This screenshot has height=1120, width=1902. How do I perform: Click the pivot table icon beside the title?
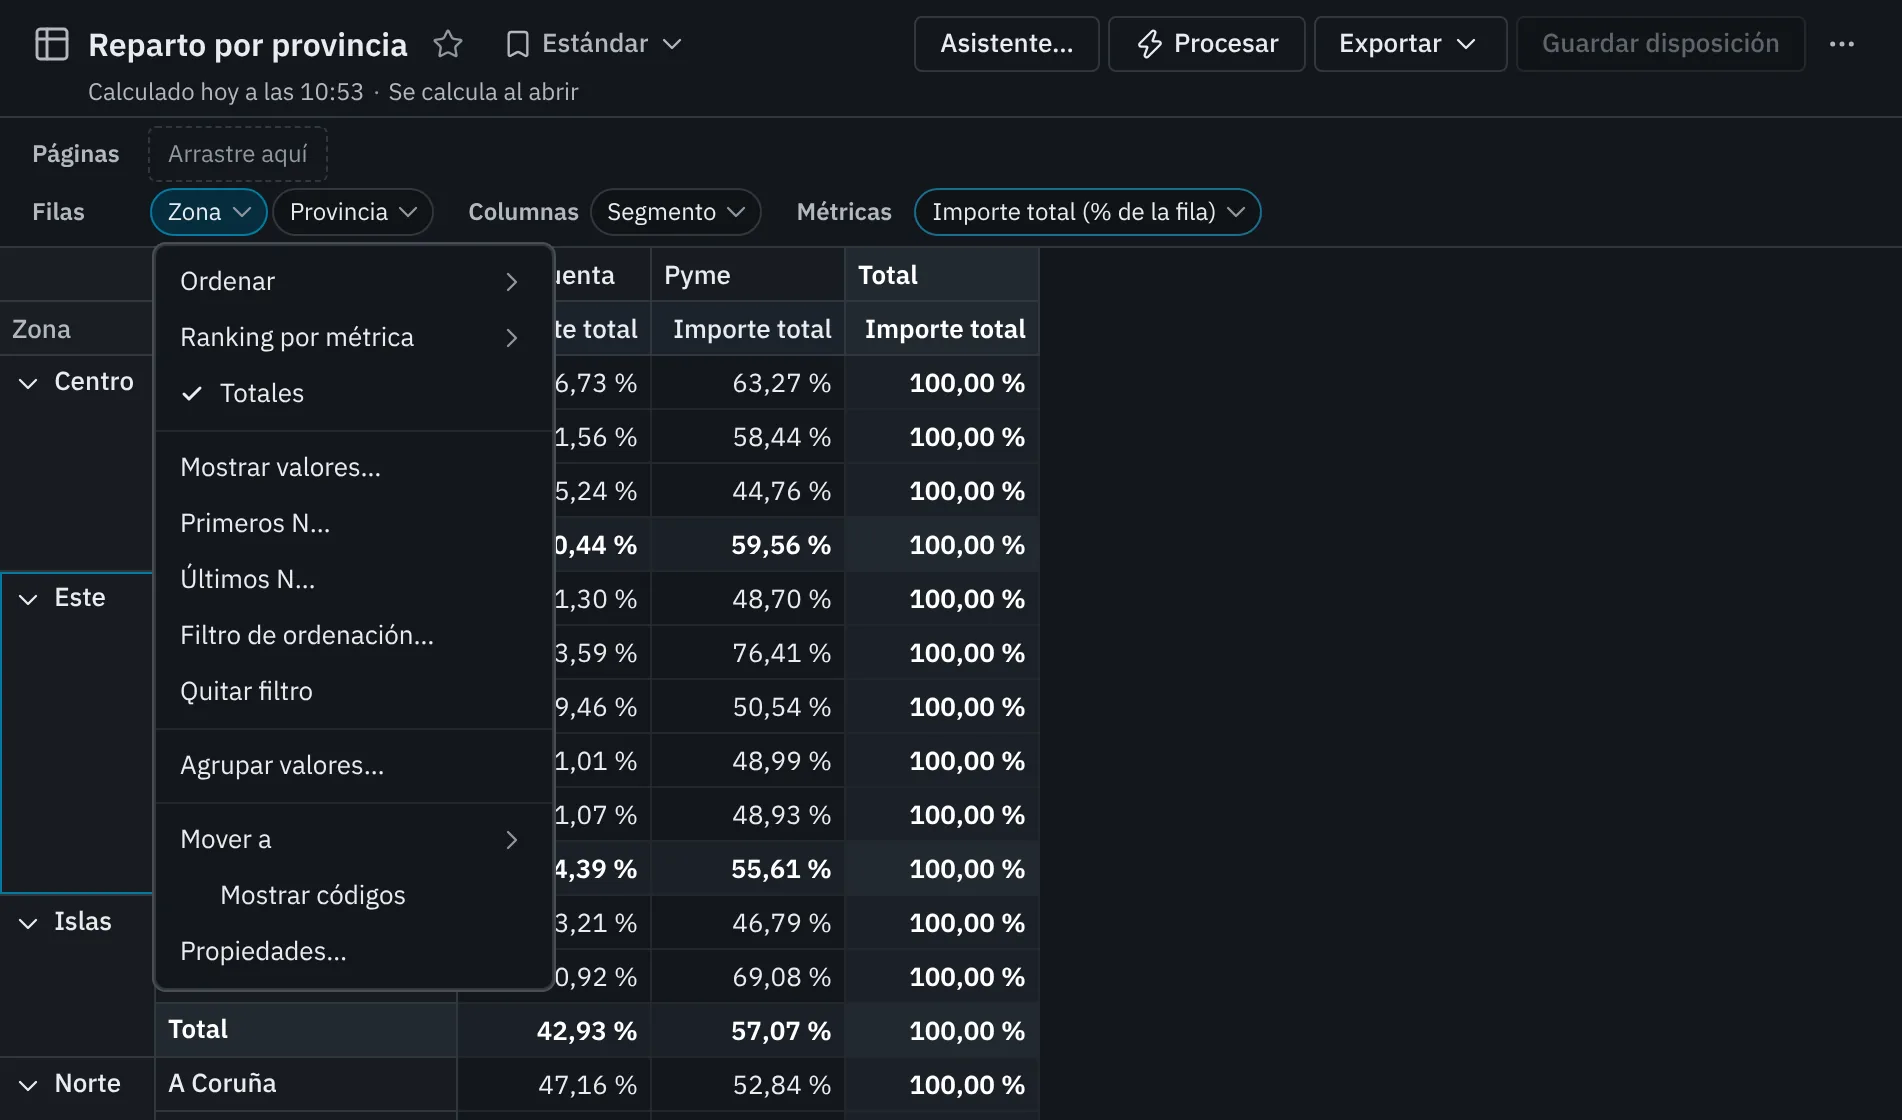tap(52, 44)
